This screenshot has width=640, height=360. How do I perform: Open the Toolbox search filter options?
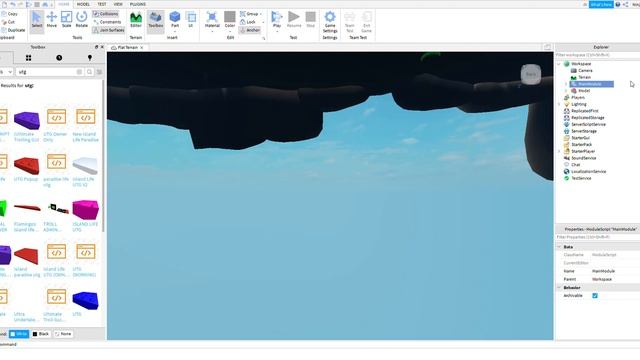click(99, 72)
